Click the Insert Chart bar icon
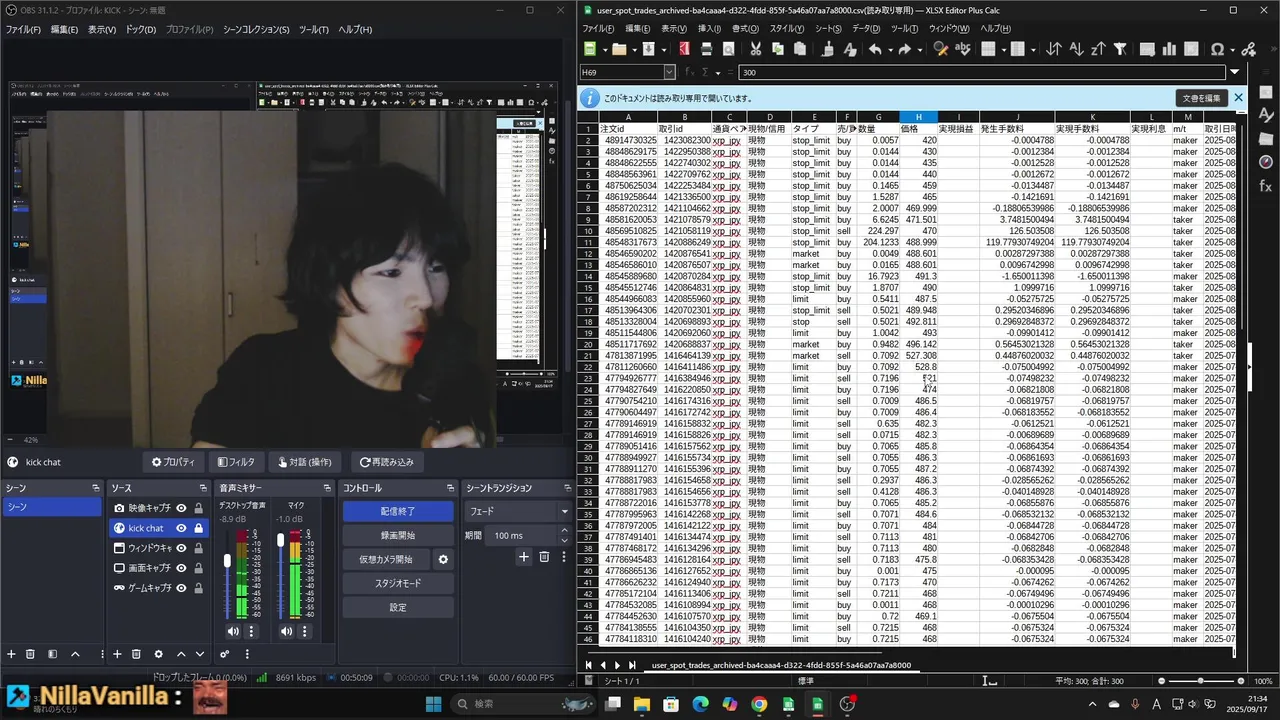1280x720 pixels. tap(1169, 49)
